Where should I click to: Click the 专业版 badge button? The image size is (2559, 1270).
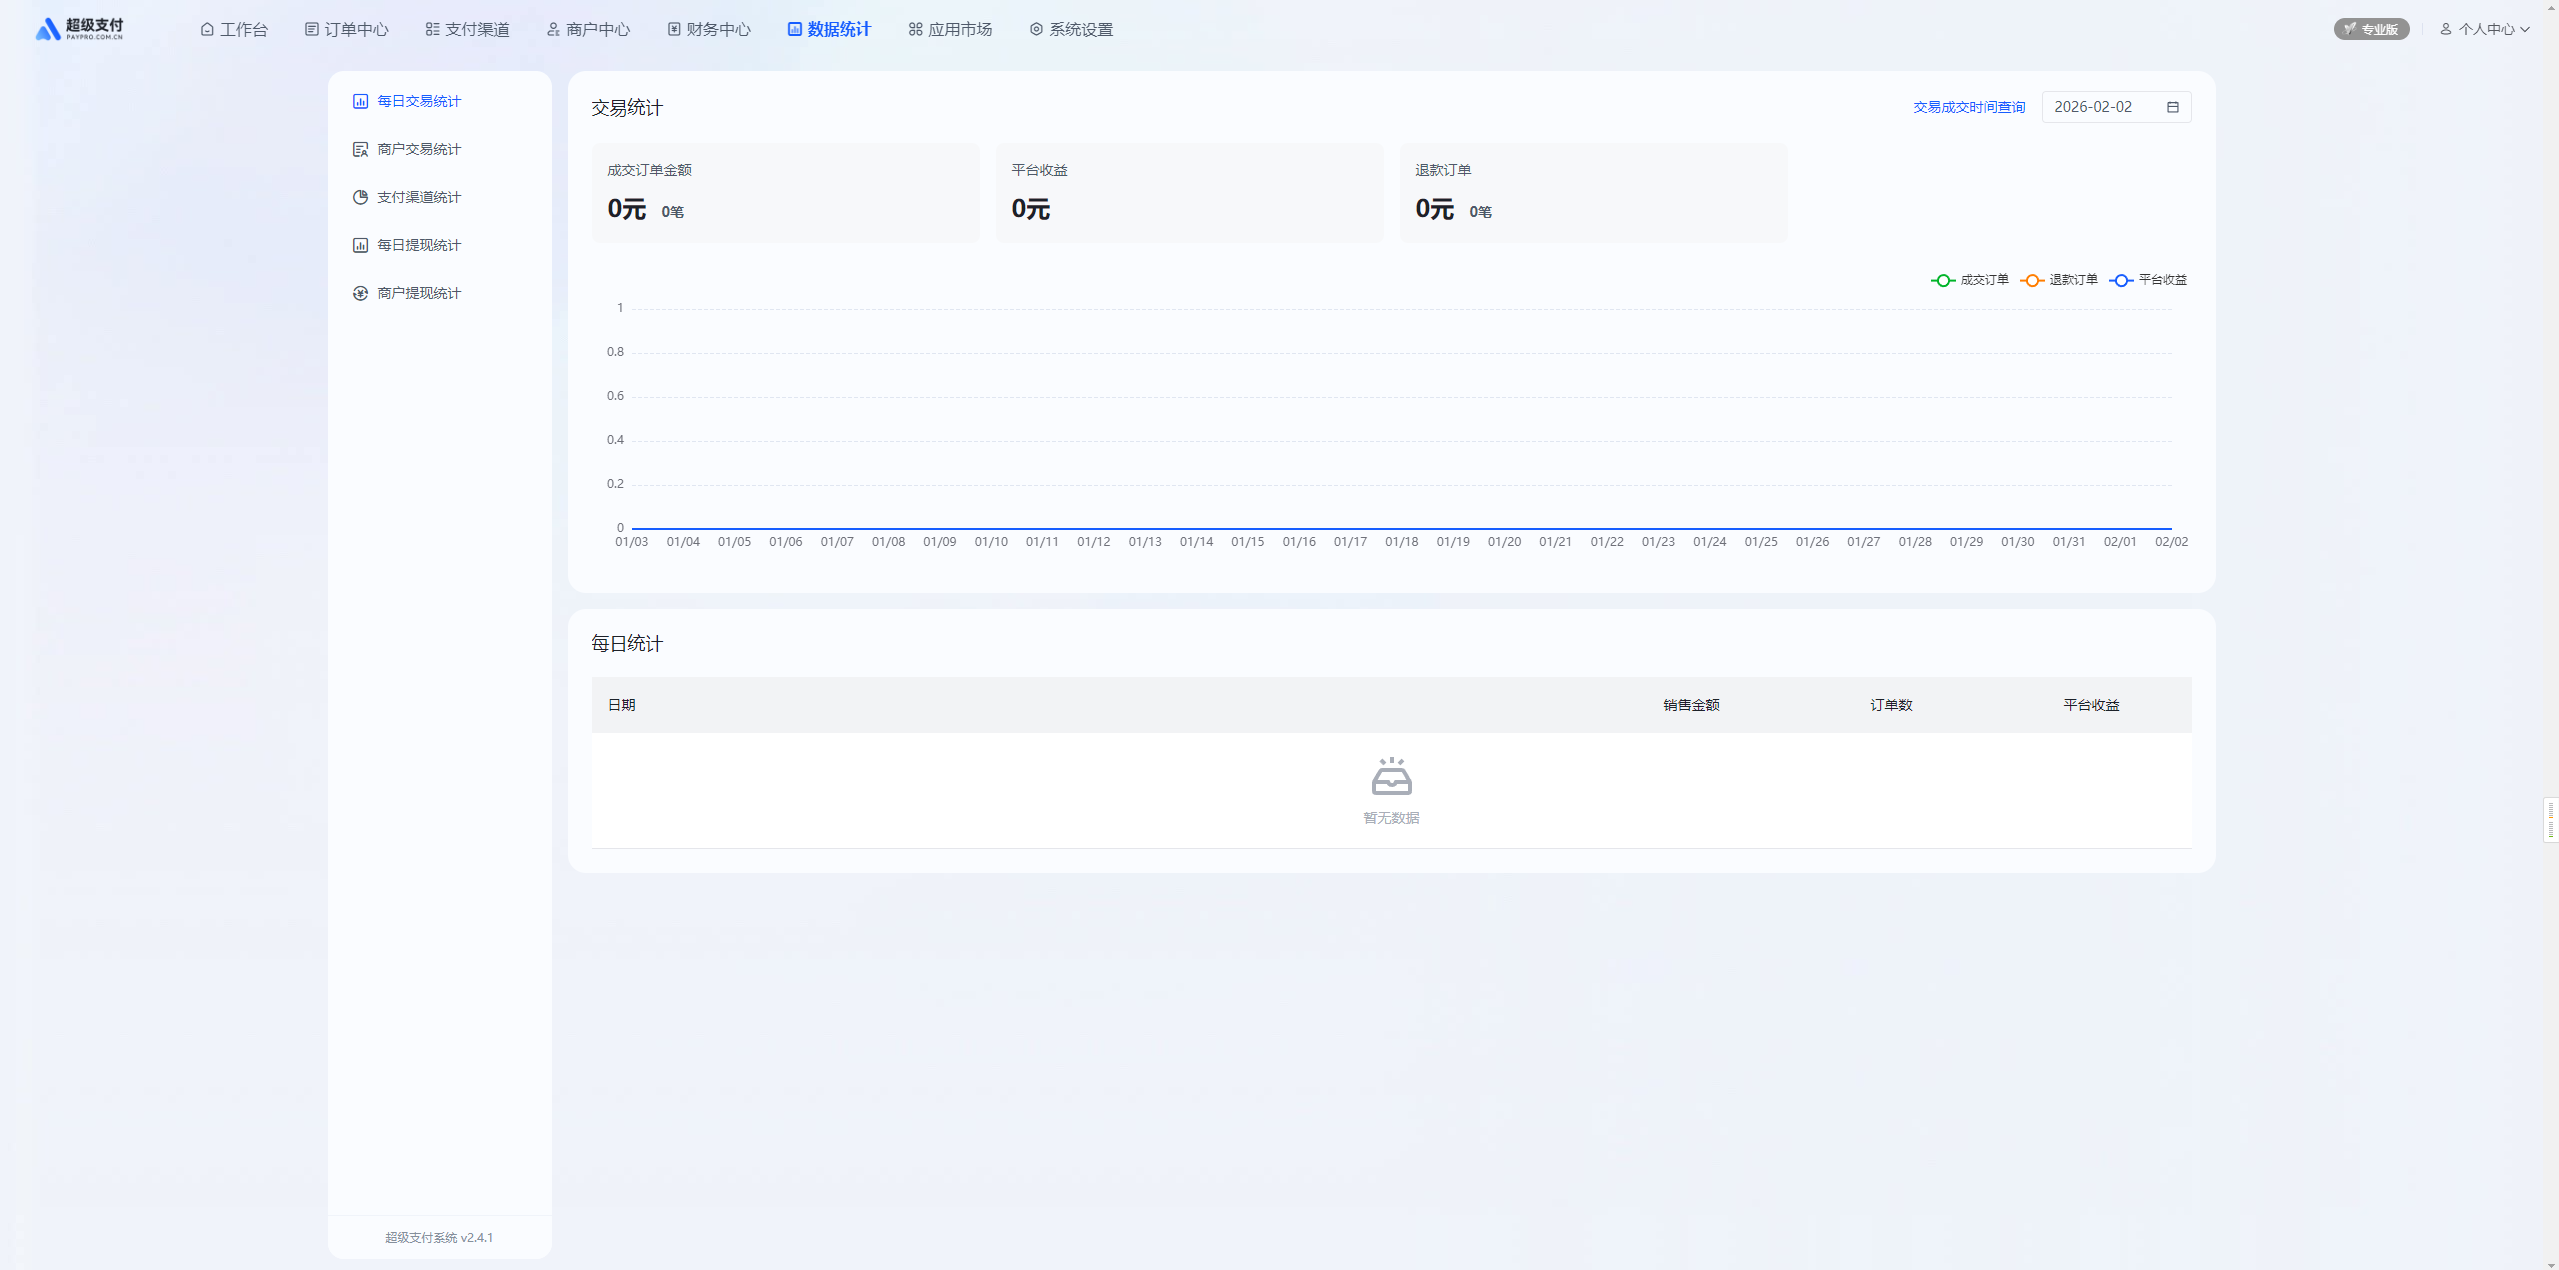point(2370,30)
